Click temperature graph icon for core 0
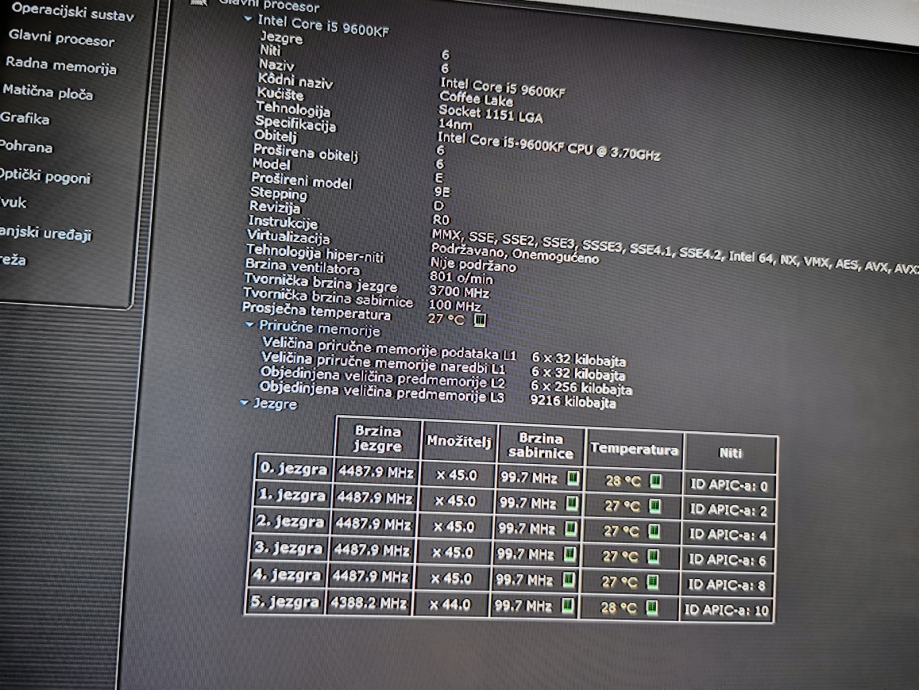The image size is (919, 690). pyautogui.click(x=656, y=481)
